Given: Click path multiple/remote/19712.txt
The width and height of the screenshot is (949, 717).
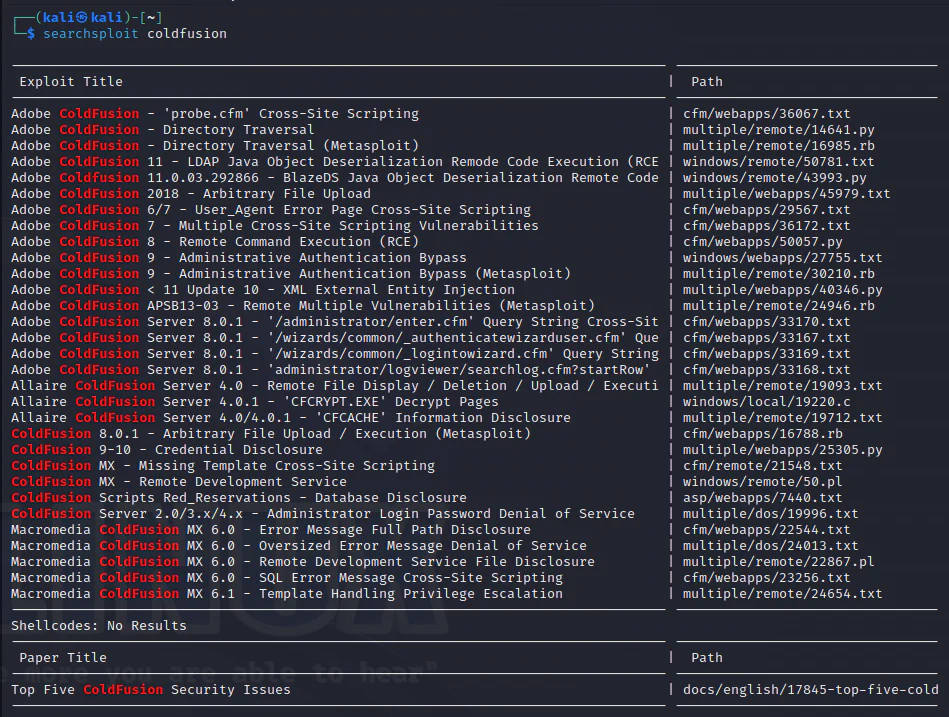Looking at the screenshot, I should pyautogui.click(x=783, y=418).
